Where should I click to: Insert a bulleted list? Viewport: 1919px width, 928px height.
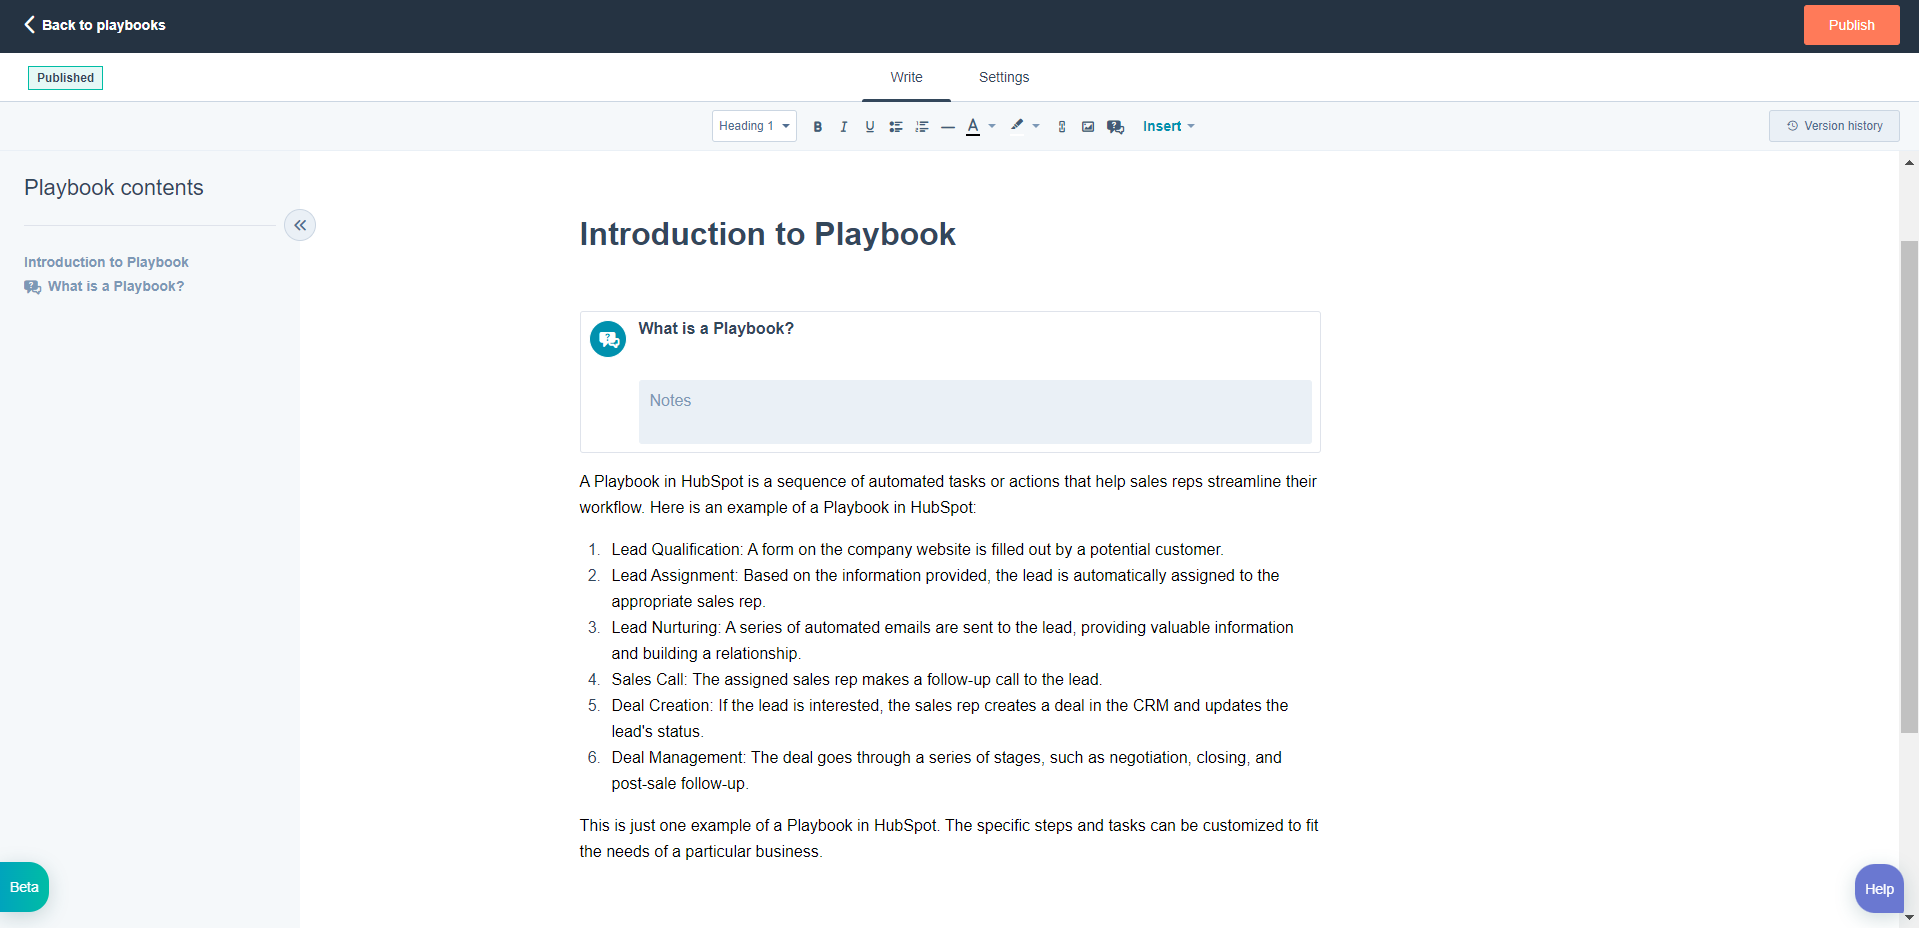896,126
